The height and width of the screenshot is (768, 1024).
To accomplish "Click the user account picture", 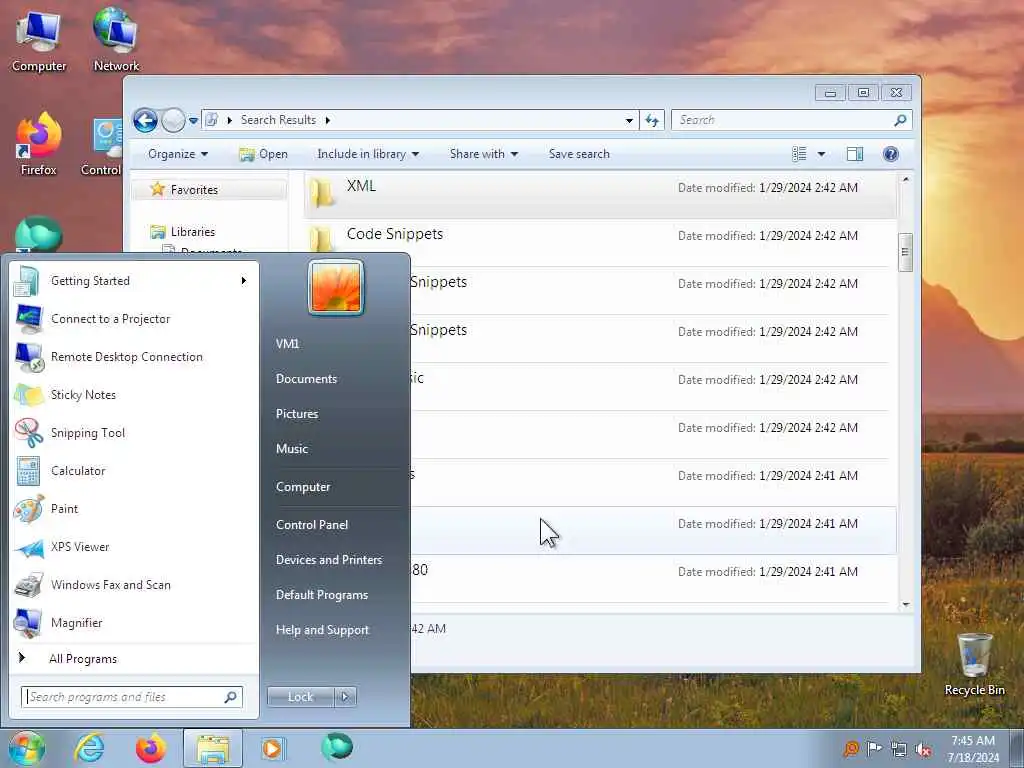I will coord(336,287).
